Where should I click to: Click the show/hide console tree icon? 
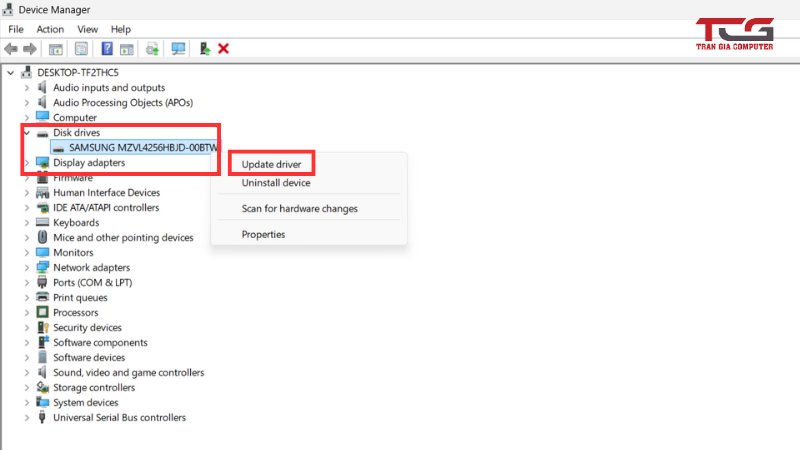(x=56, y=48)
